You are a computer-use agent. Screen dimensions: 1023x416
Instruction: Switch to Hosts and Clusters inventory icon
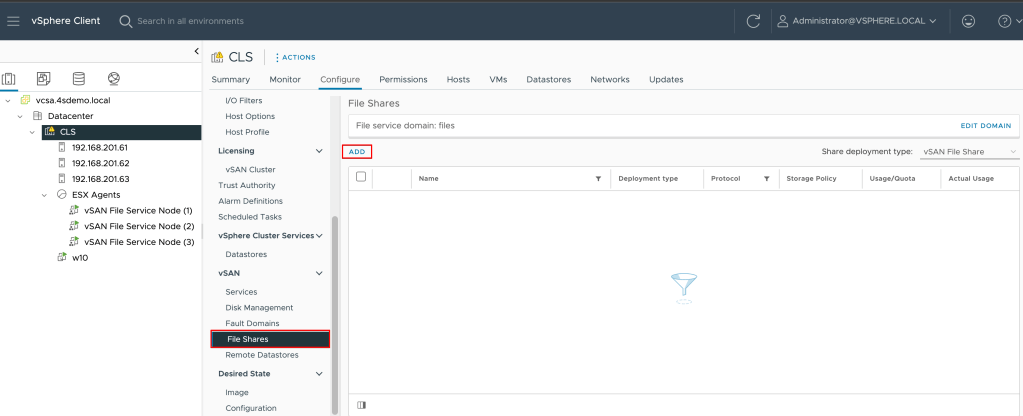point(10,80)
